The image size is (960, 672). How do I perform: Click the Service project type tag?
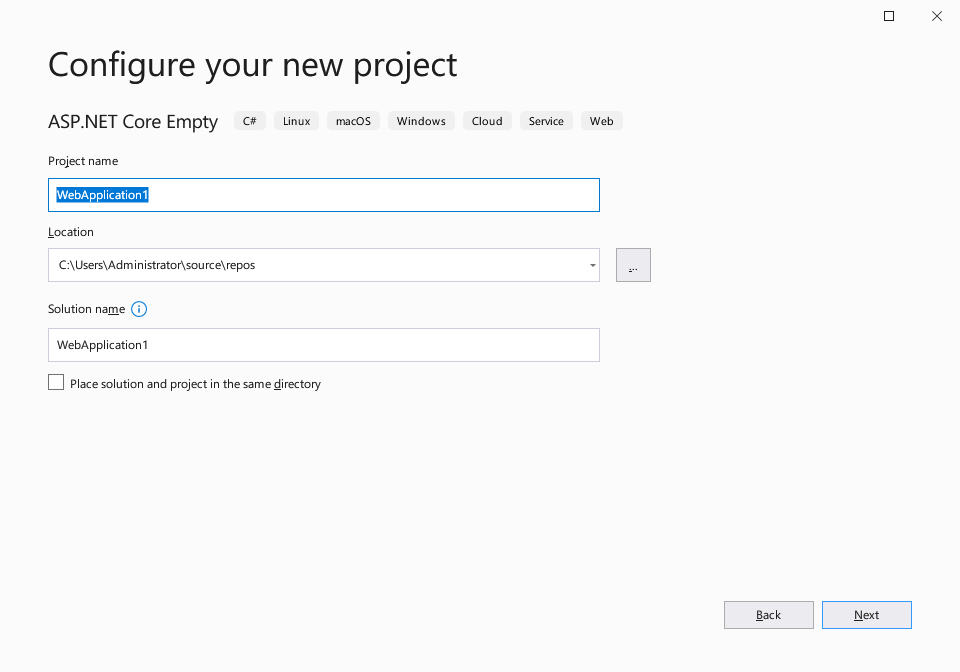click(546, 121)
